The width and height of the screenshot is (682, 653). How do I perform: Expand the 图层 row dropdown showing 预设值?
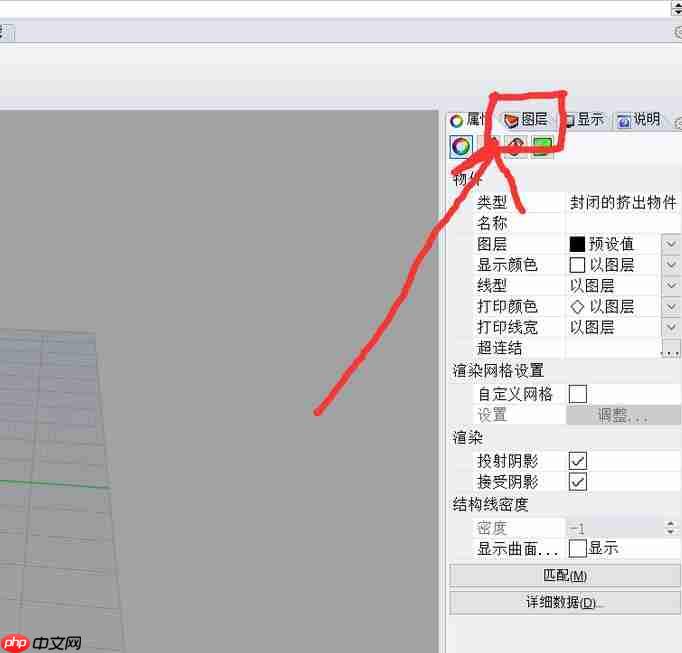click(670, 244)
